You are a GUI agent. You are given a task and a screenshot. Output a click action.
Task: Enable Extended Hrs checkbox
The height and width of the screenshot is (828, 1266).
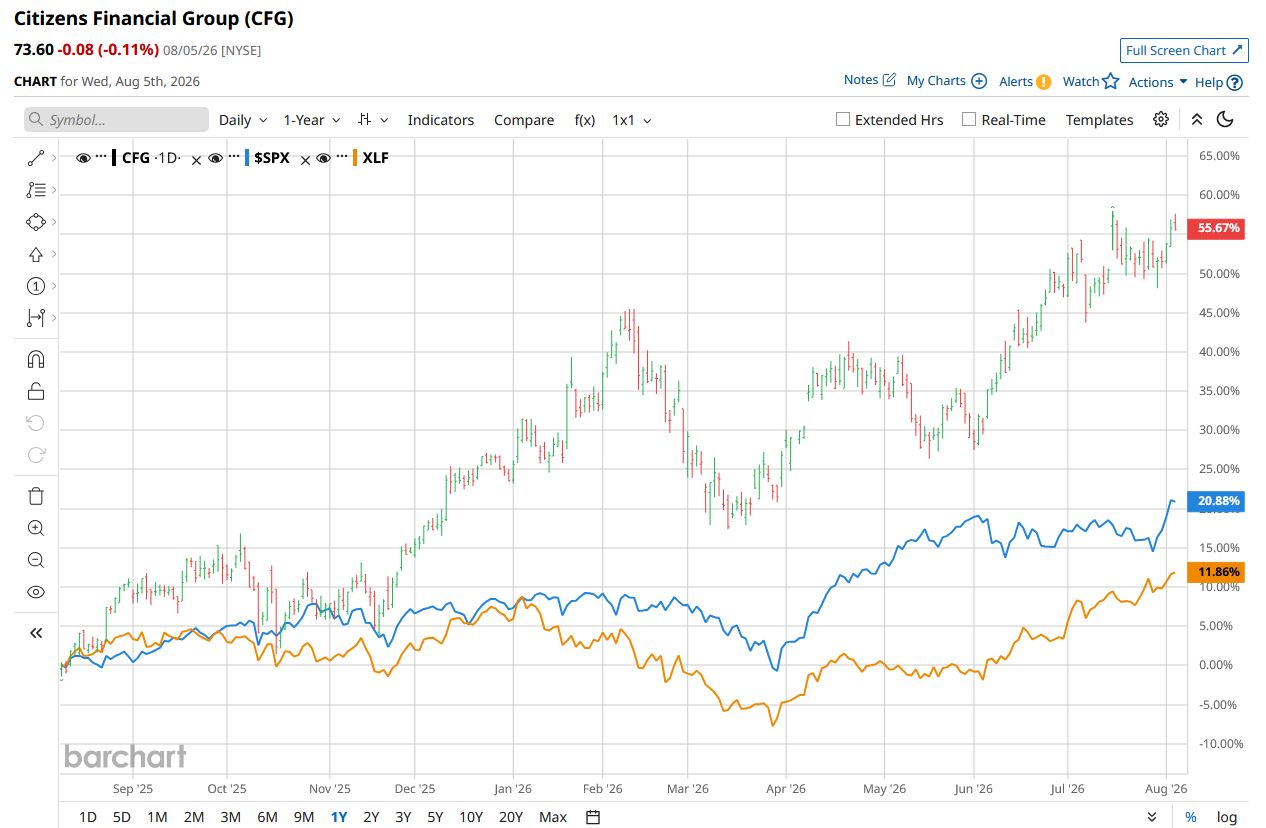pyautogui.click(x=843, y=119)
